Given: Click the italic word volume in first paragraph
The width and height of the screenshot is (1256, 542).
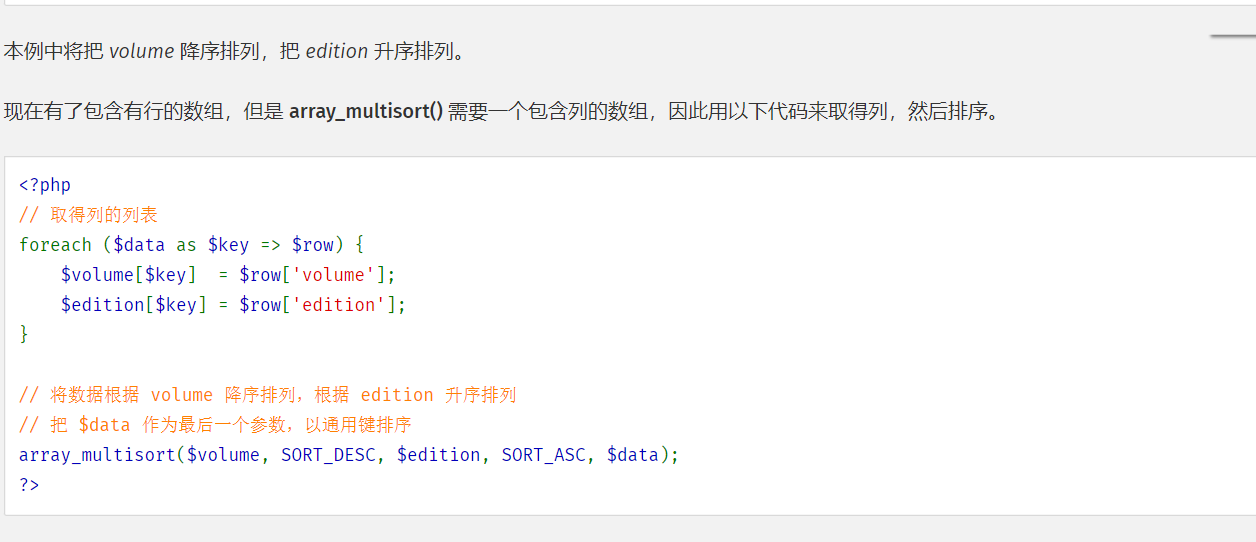Looking at the screenshot, I should coord(141,51).
